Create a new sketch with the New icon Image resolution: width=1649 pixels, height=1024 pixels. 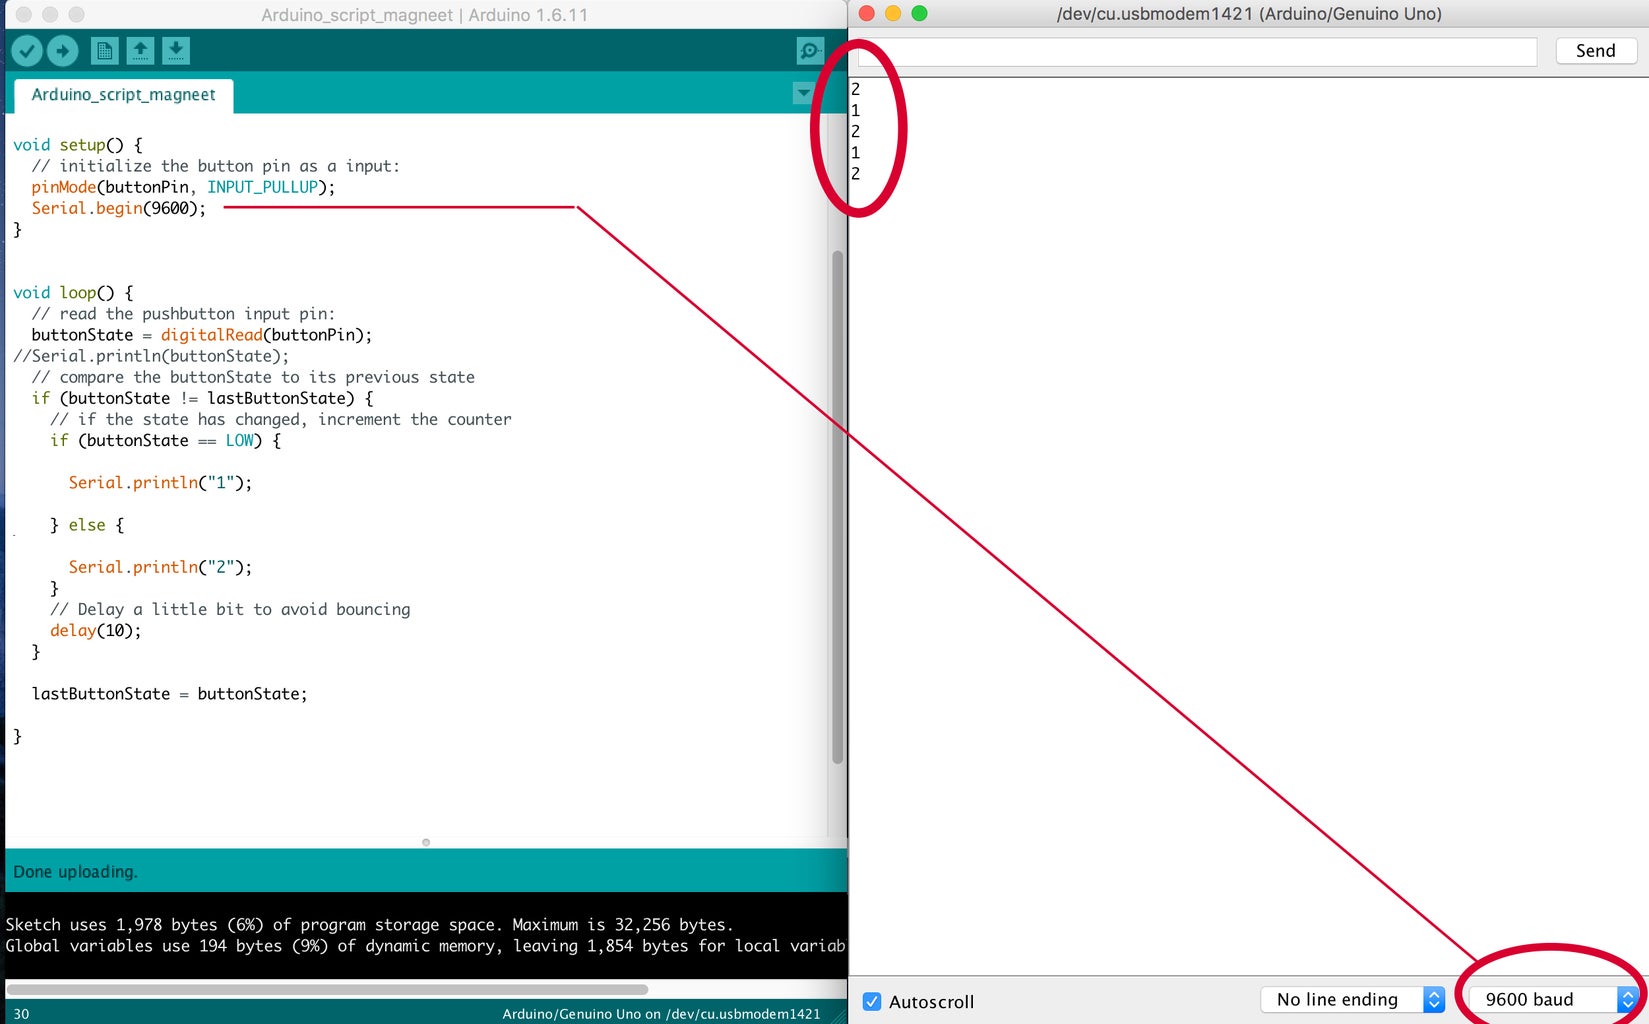coord(104,50)
